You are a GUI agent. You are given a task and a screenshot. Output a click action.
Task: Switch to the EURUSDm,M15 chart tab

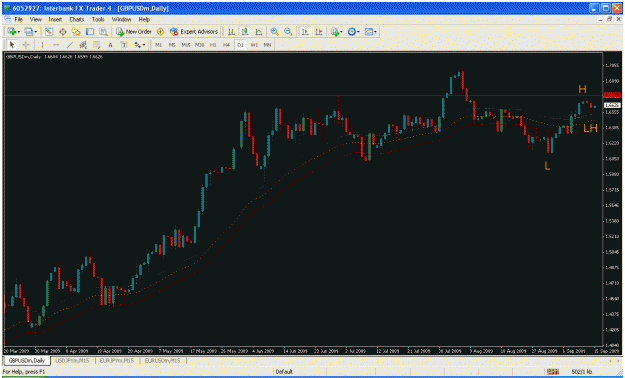coord(162,360)
